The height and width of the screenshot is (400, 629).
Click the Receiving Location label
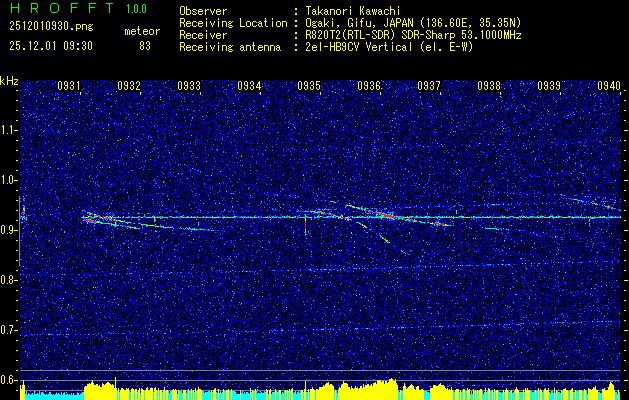point(233,23)
